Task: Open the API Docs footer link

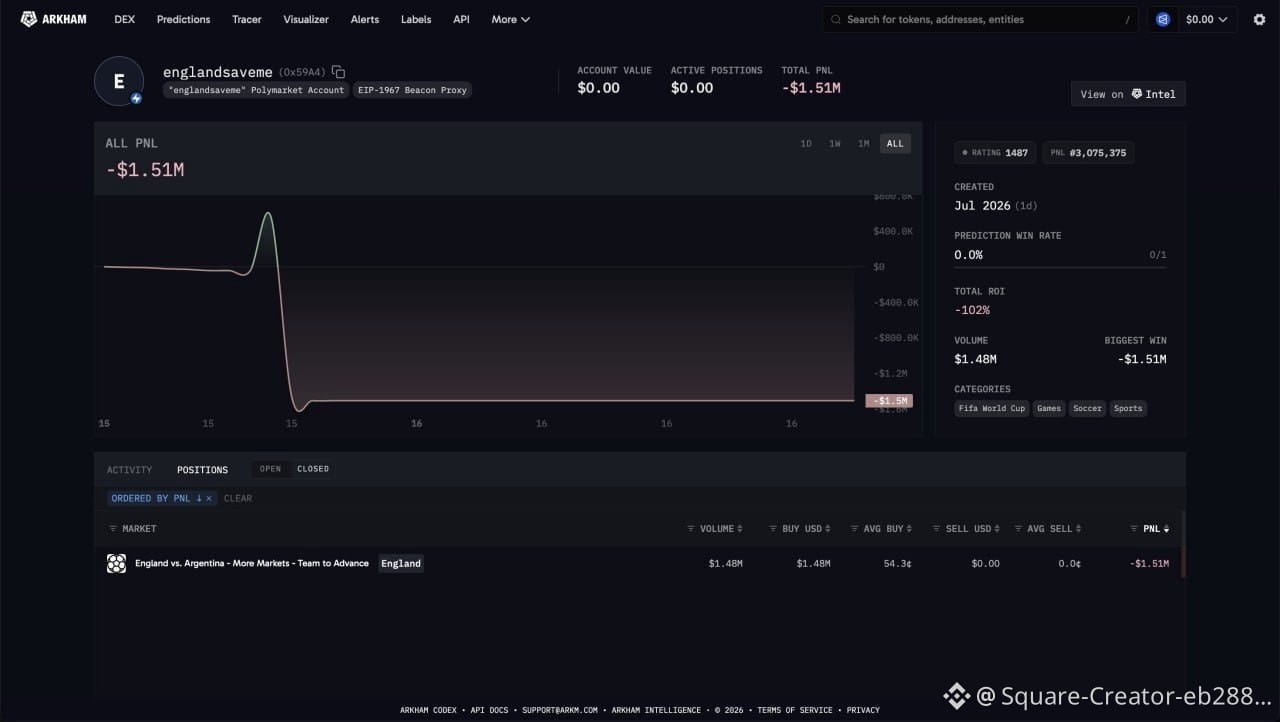Action: pos(489,710)
